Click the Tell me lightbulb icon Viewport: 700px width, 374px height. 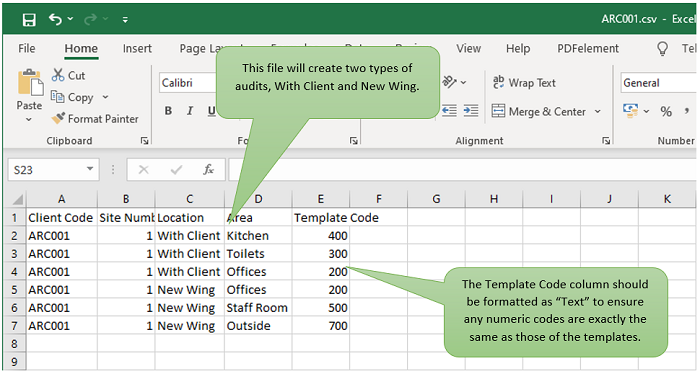662,48
